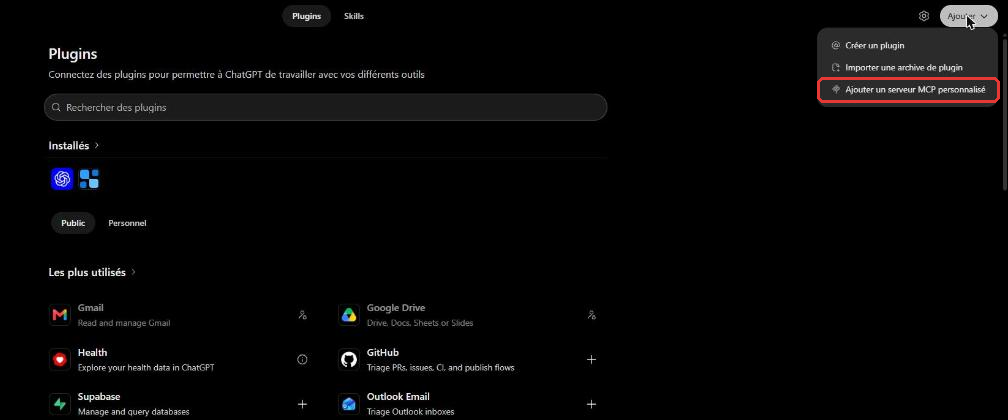Open the installed ChatGPT plugin icon

[62, 179]
